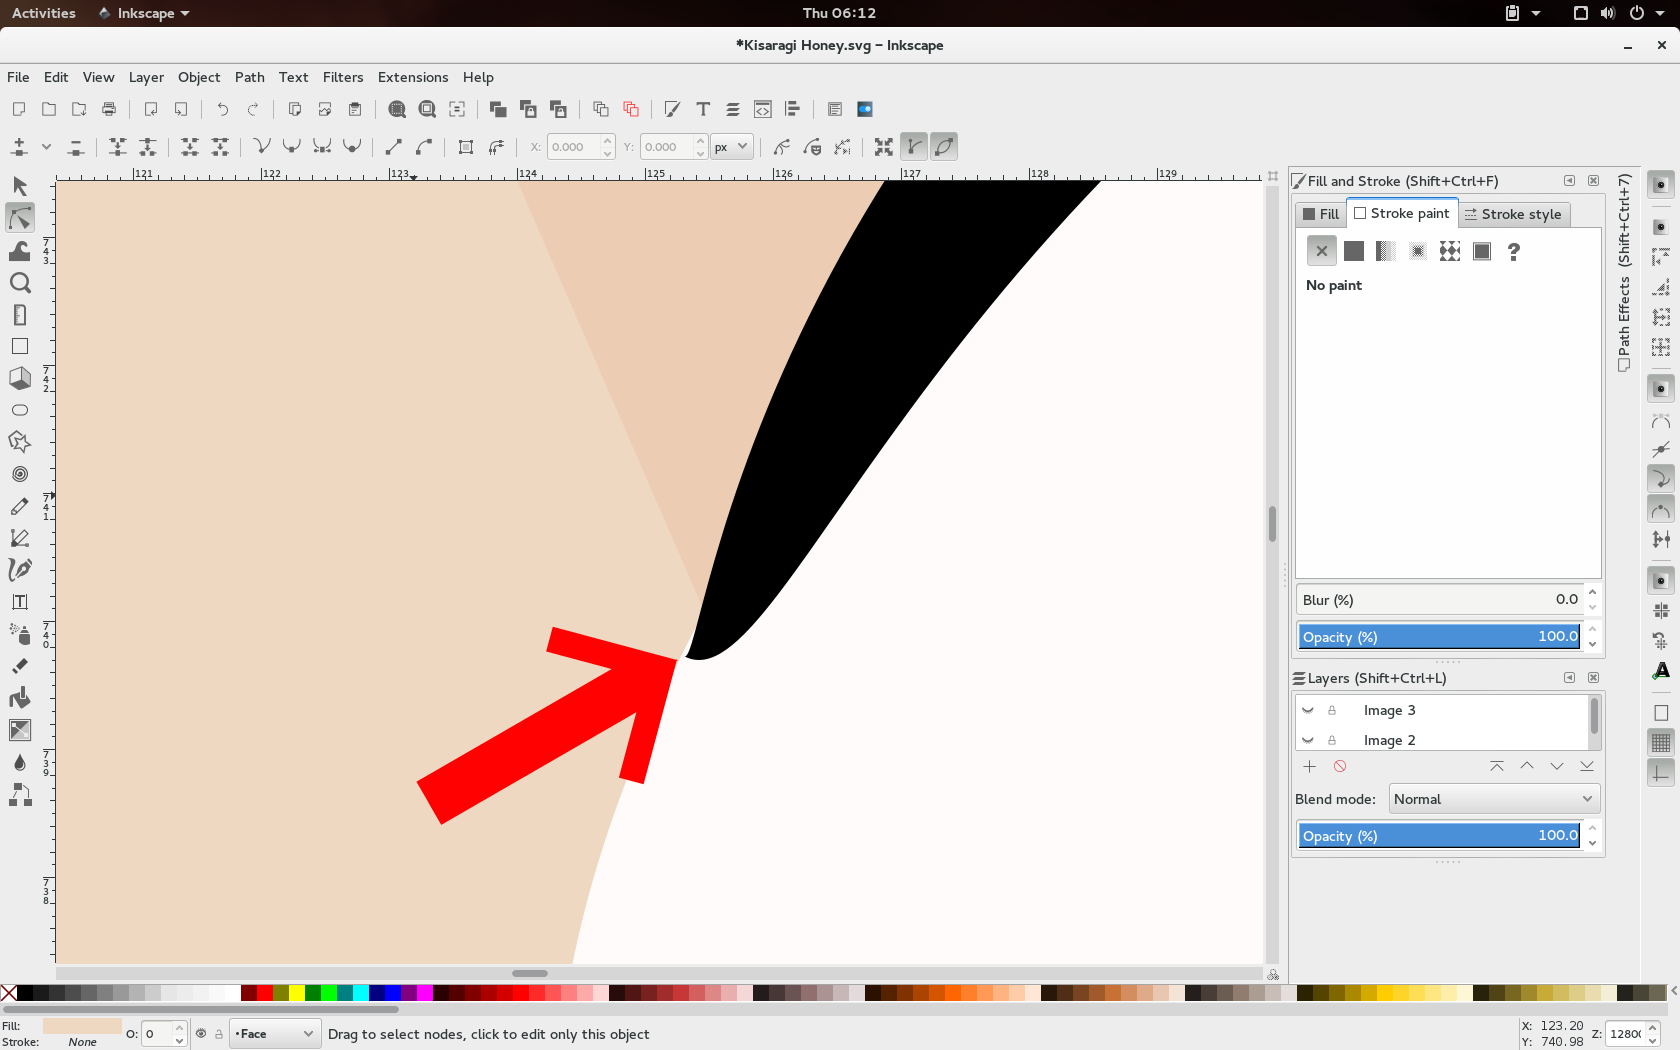The height and width of the screenshot is (1050, 1680).
Task: Switch to the Stroke style tab
Action: [1513, 214]
